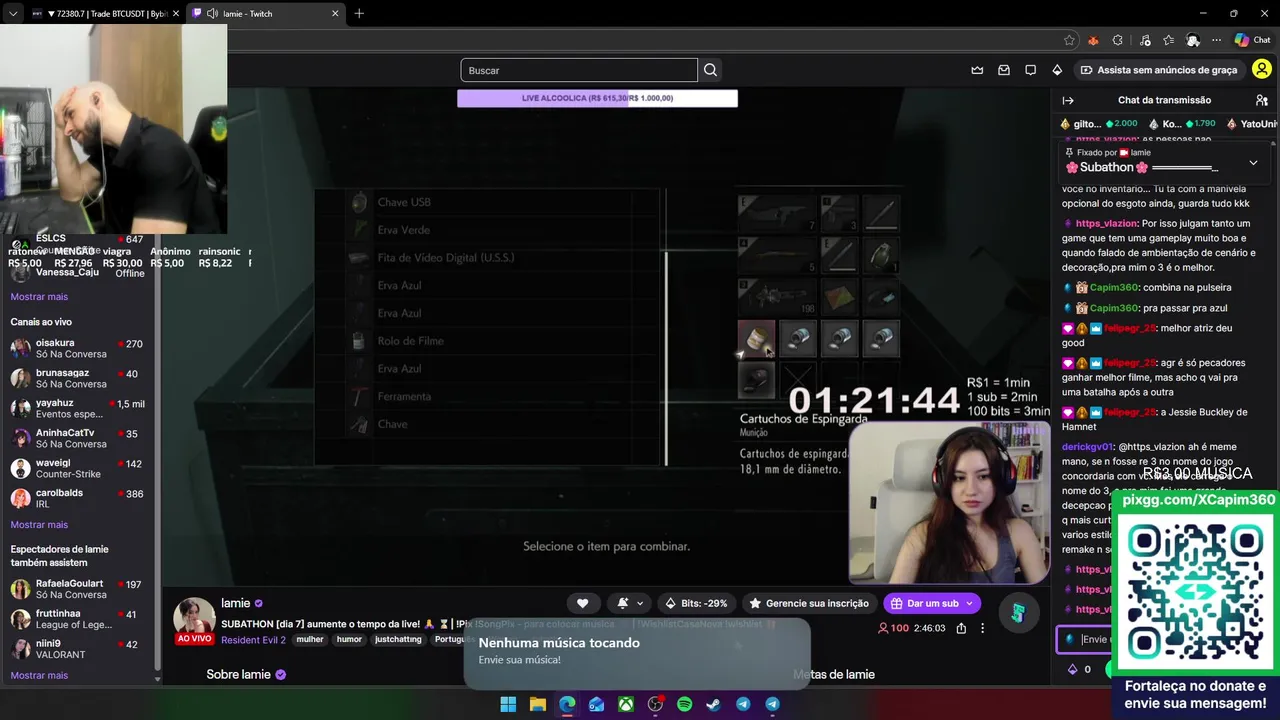This screenshot has width=1280, height=720.
Task: Open OBS Studio from the taskbar
Action: (x=655, y=704)
